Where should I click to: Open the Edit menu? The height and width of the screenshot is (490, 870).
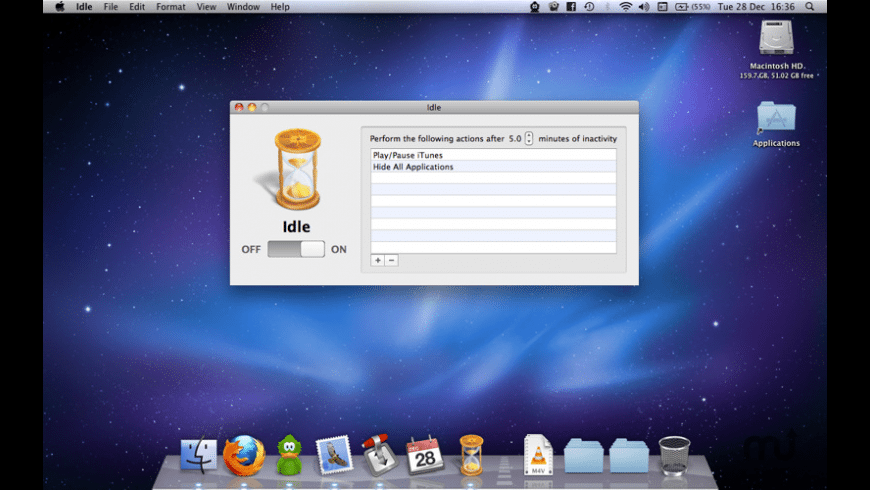[x=137, y=7]
